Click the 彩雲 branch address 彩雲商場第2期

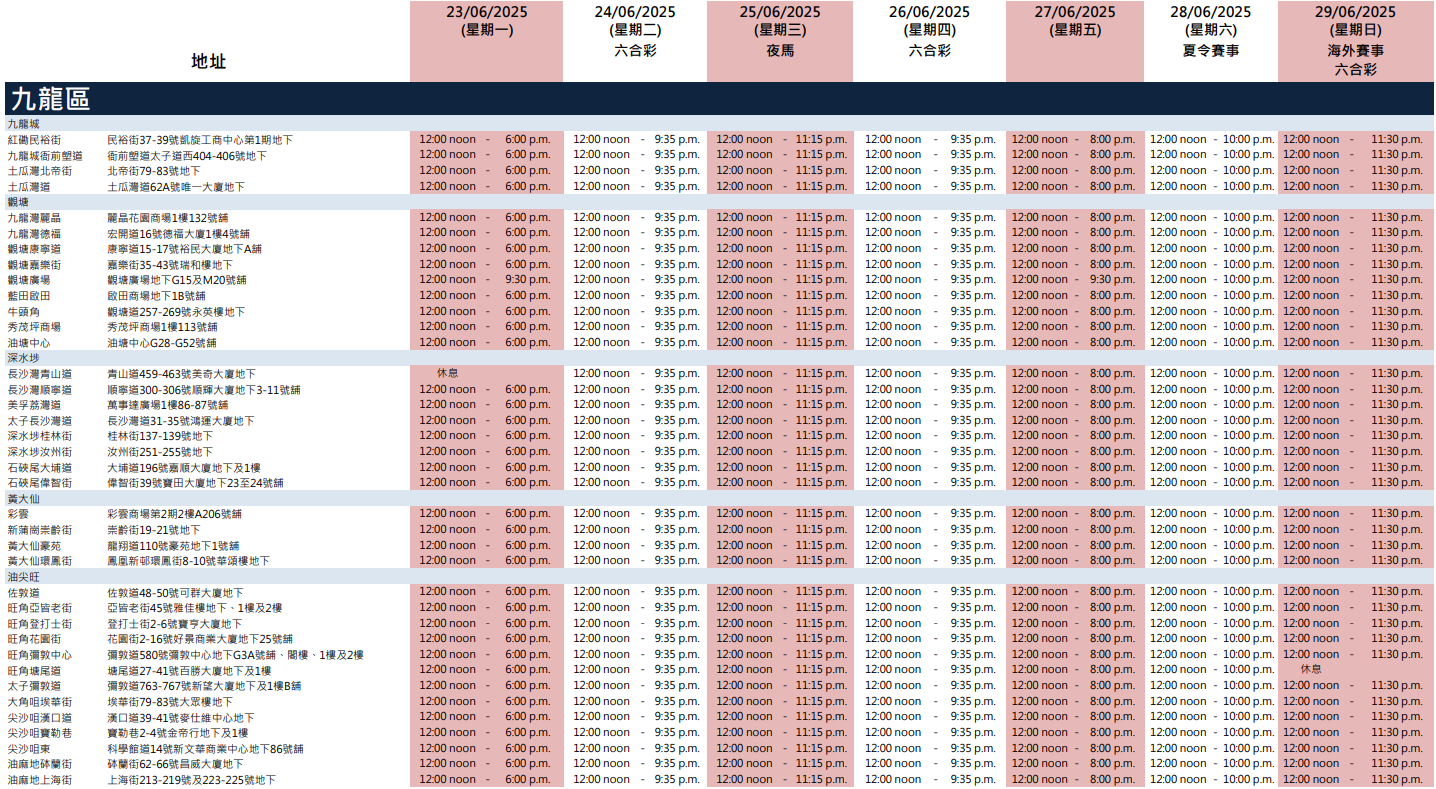pos(174,514)
